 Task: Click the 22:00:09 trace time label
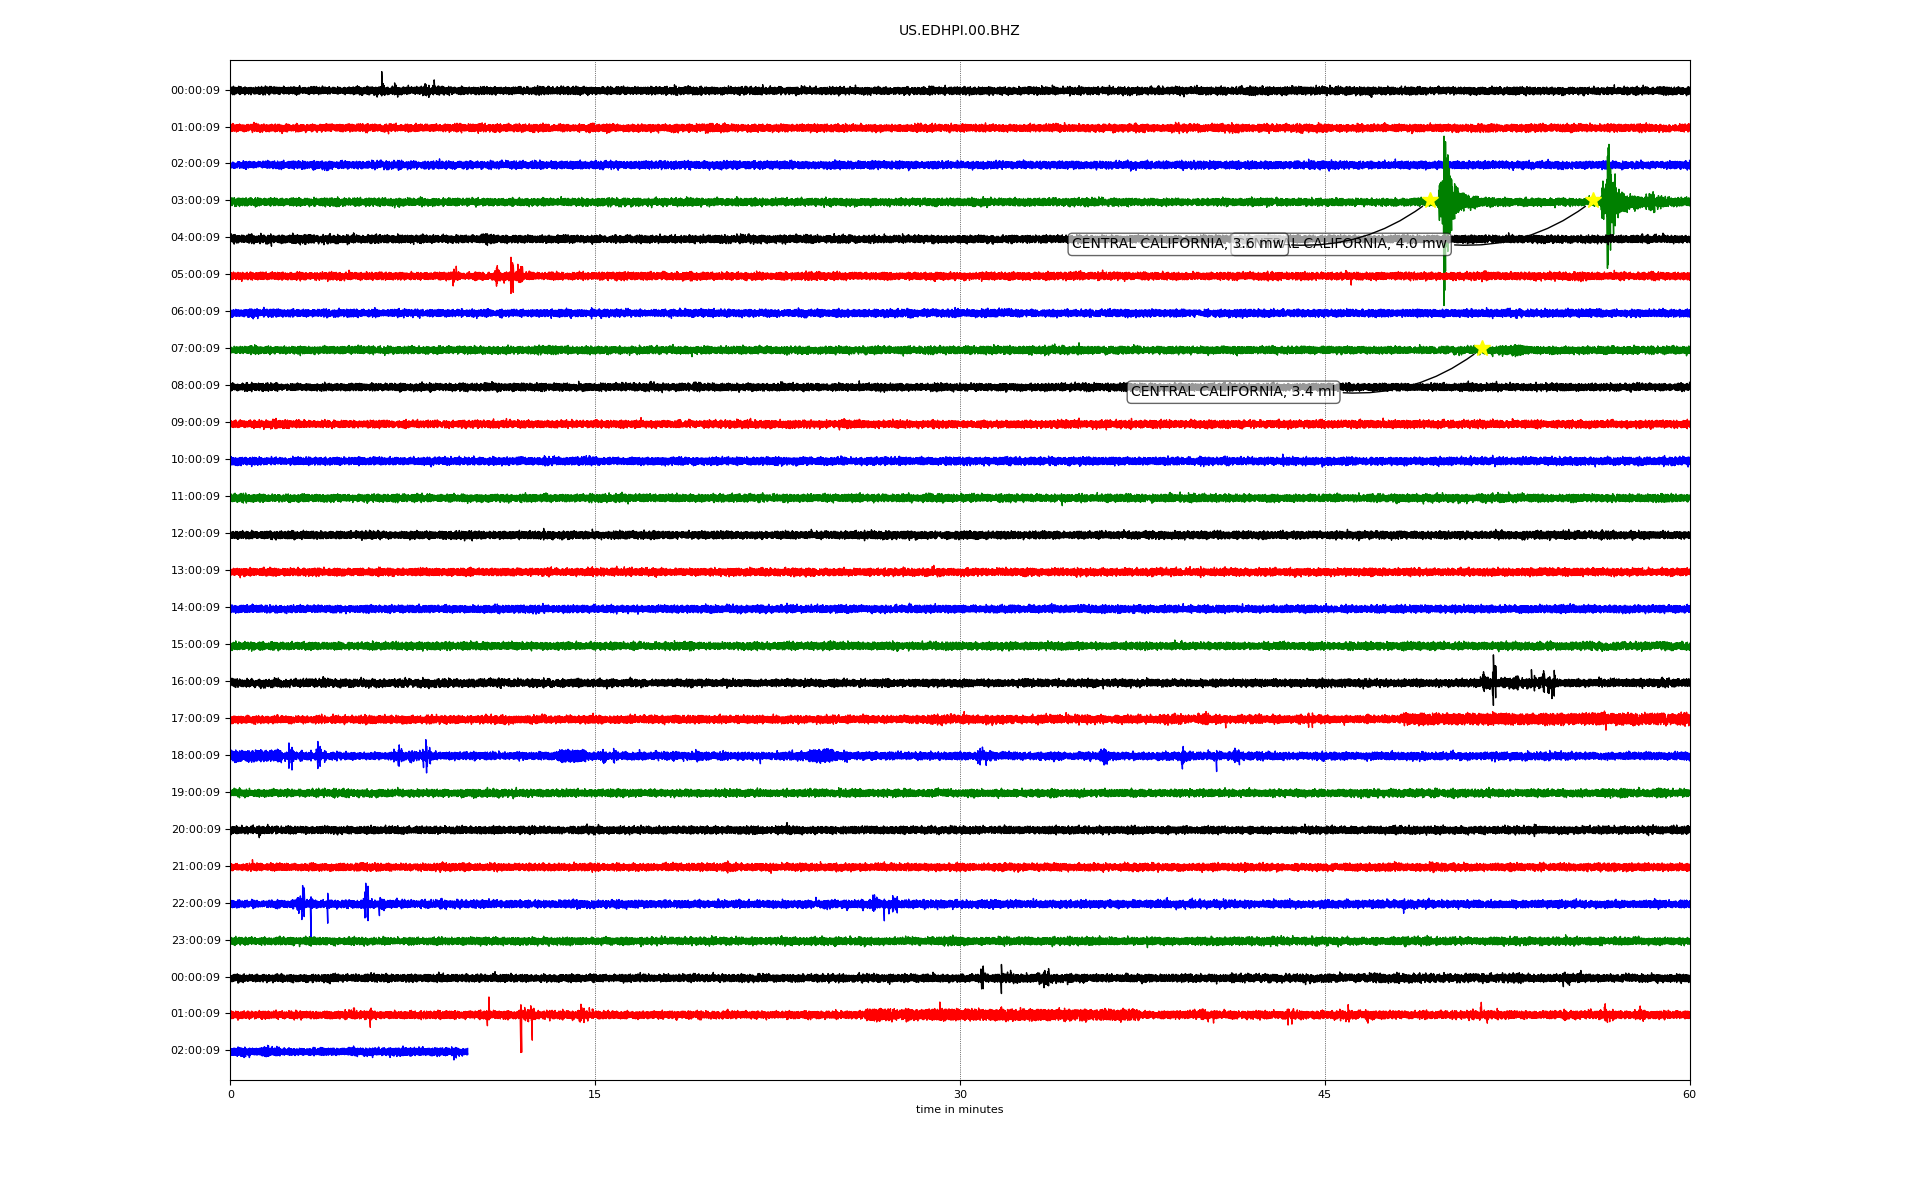[195, 904]
